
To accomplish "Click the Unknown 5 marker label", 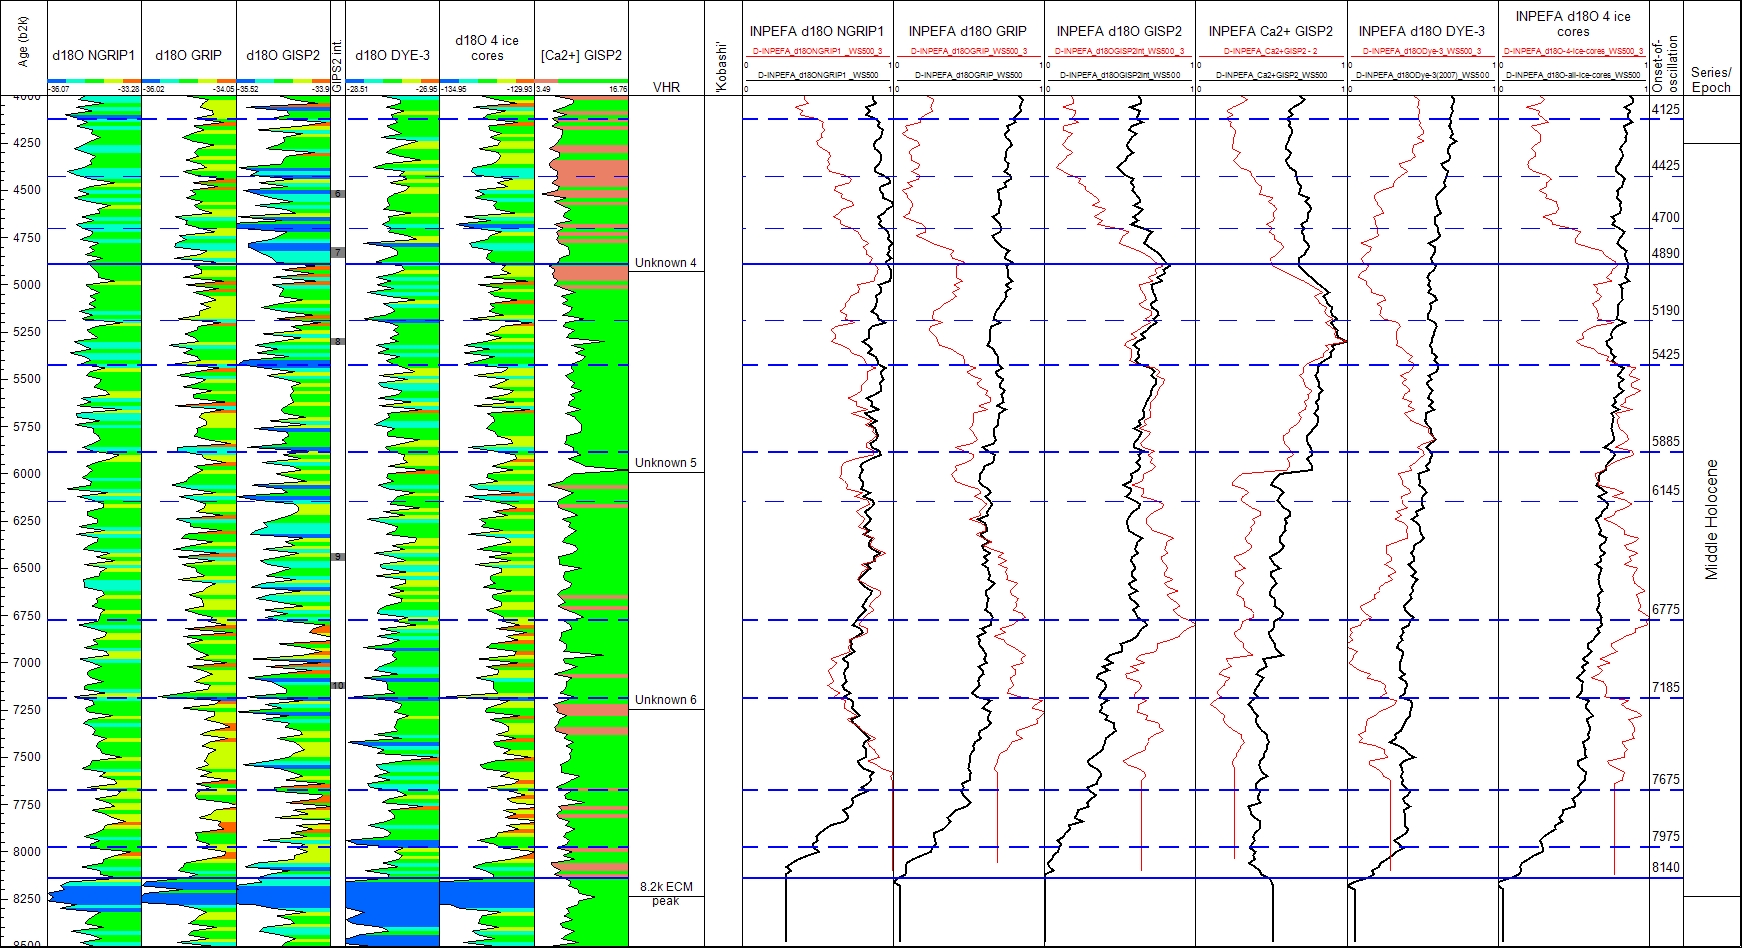I will (665, 463).
